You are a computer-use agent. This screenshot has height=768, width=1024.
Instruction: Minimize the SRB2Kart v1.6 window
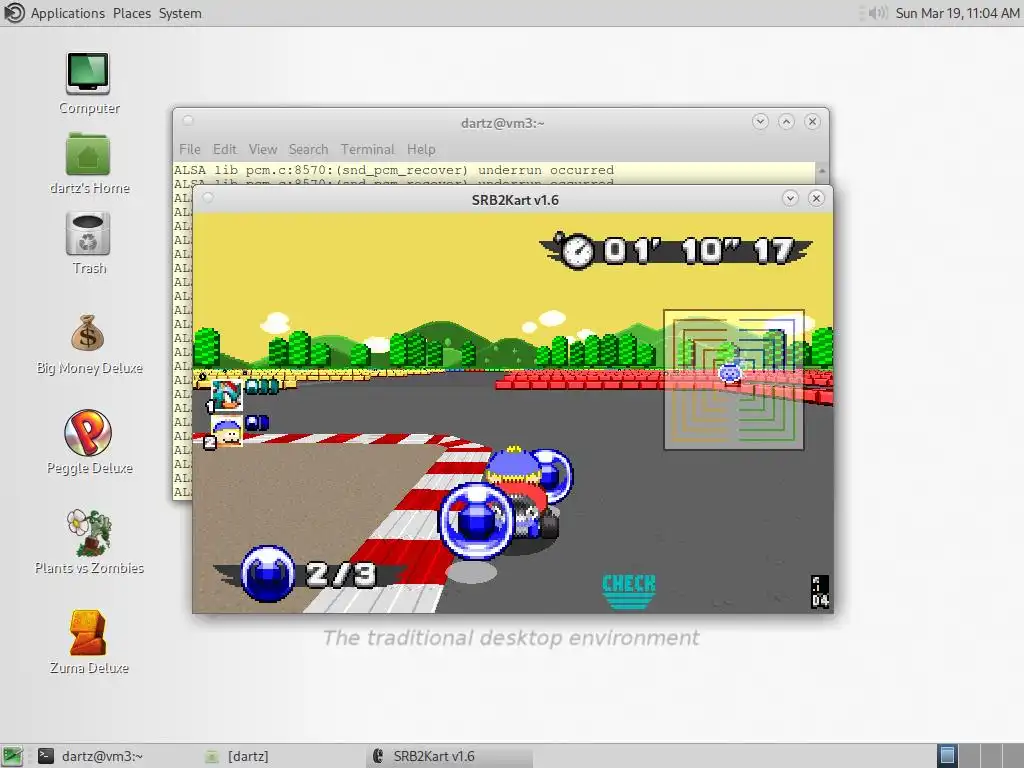[790, 199]
